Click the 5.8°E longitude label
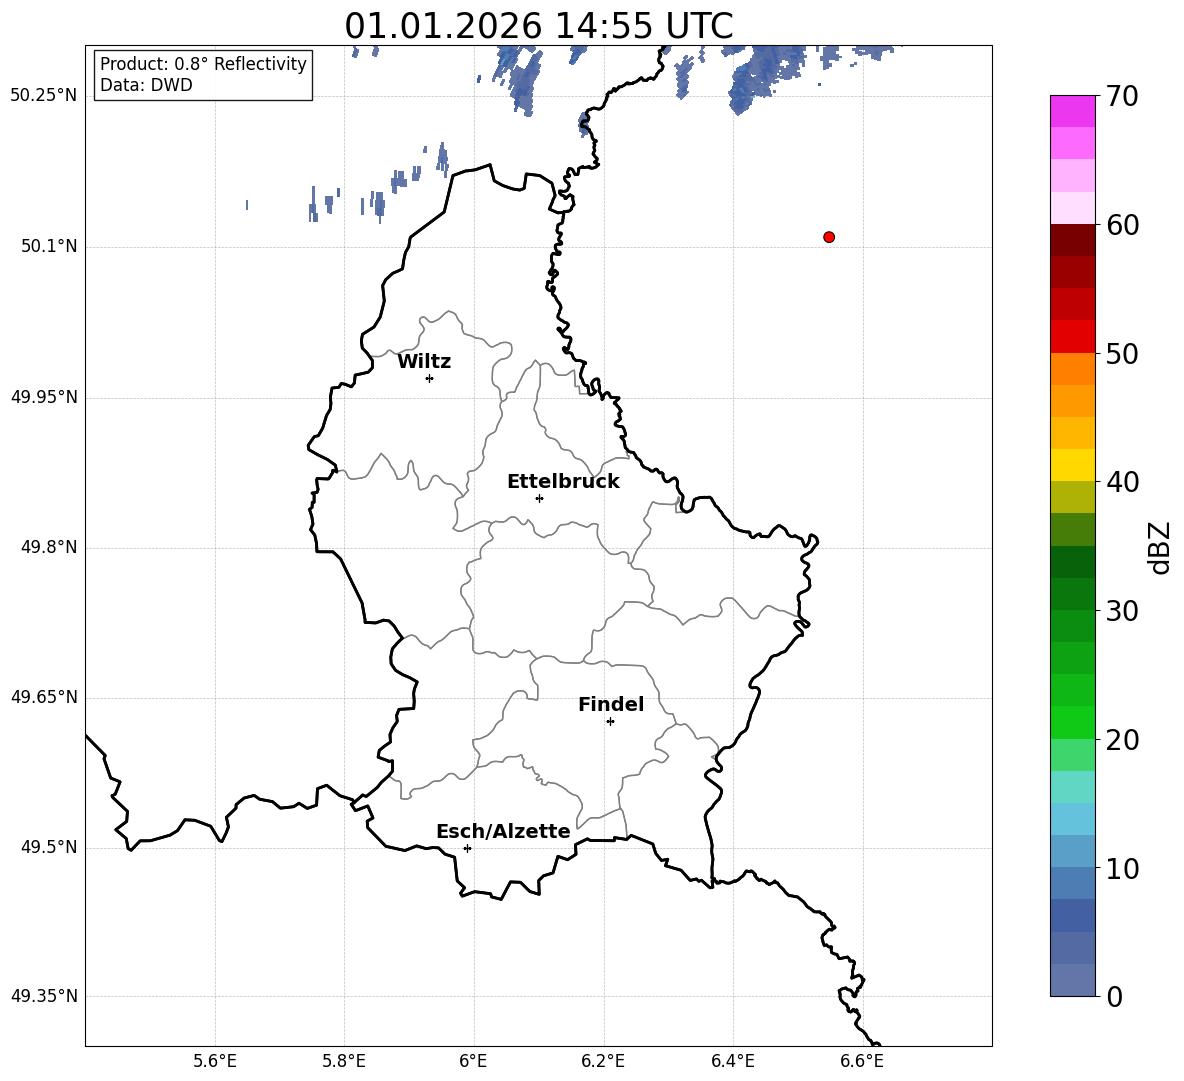The image size is (1184, 1081). 344,1061
